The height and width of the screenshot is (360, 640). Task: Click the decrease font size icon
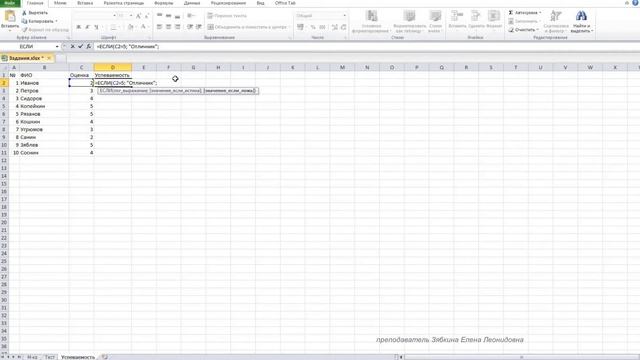tap(147, 16)
